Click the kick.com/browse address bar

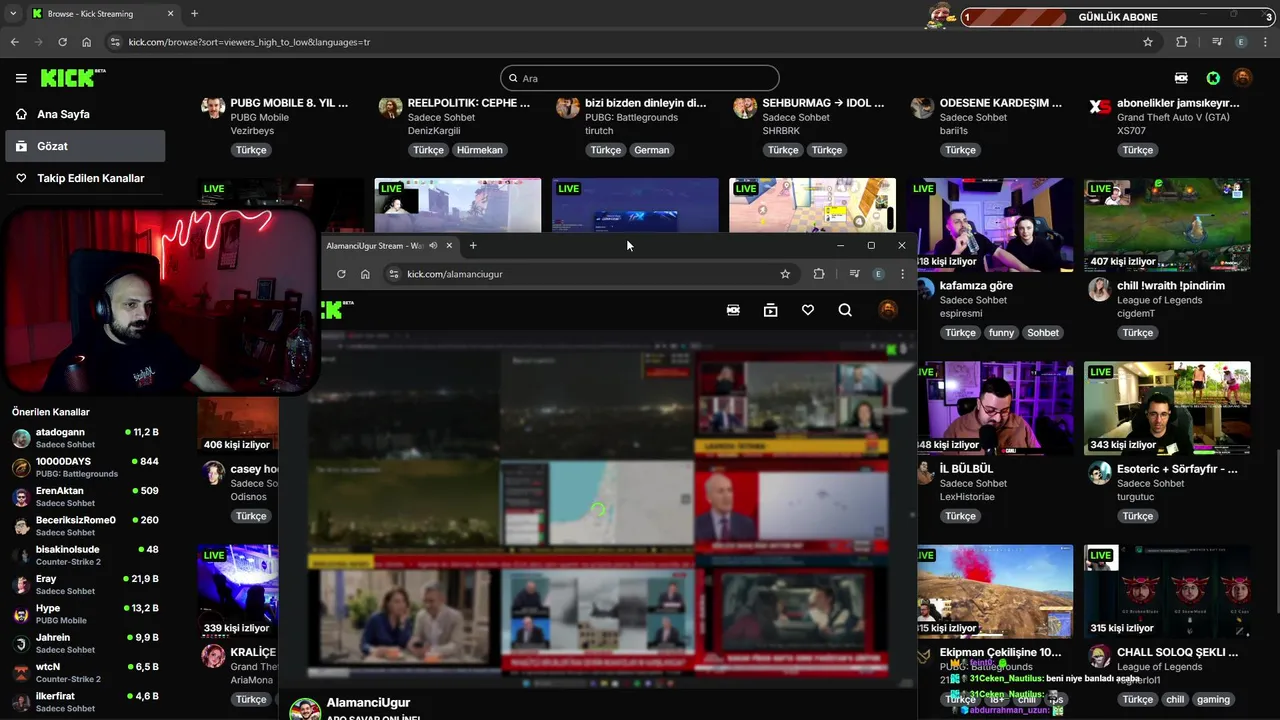pyautogui.click(x=633, y=42)
